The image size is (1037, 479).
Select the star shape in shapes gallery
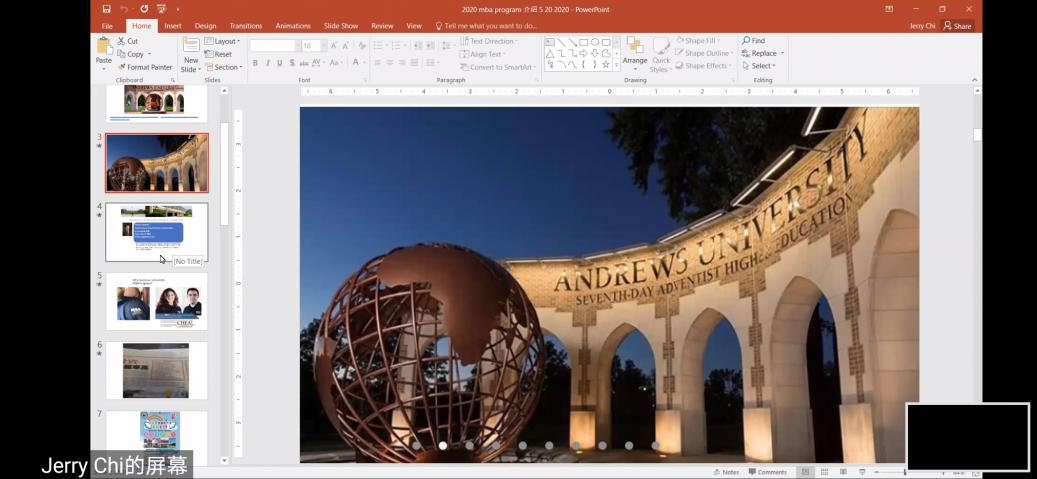coord(606,64)
